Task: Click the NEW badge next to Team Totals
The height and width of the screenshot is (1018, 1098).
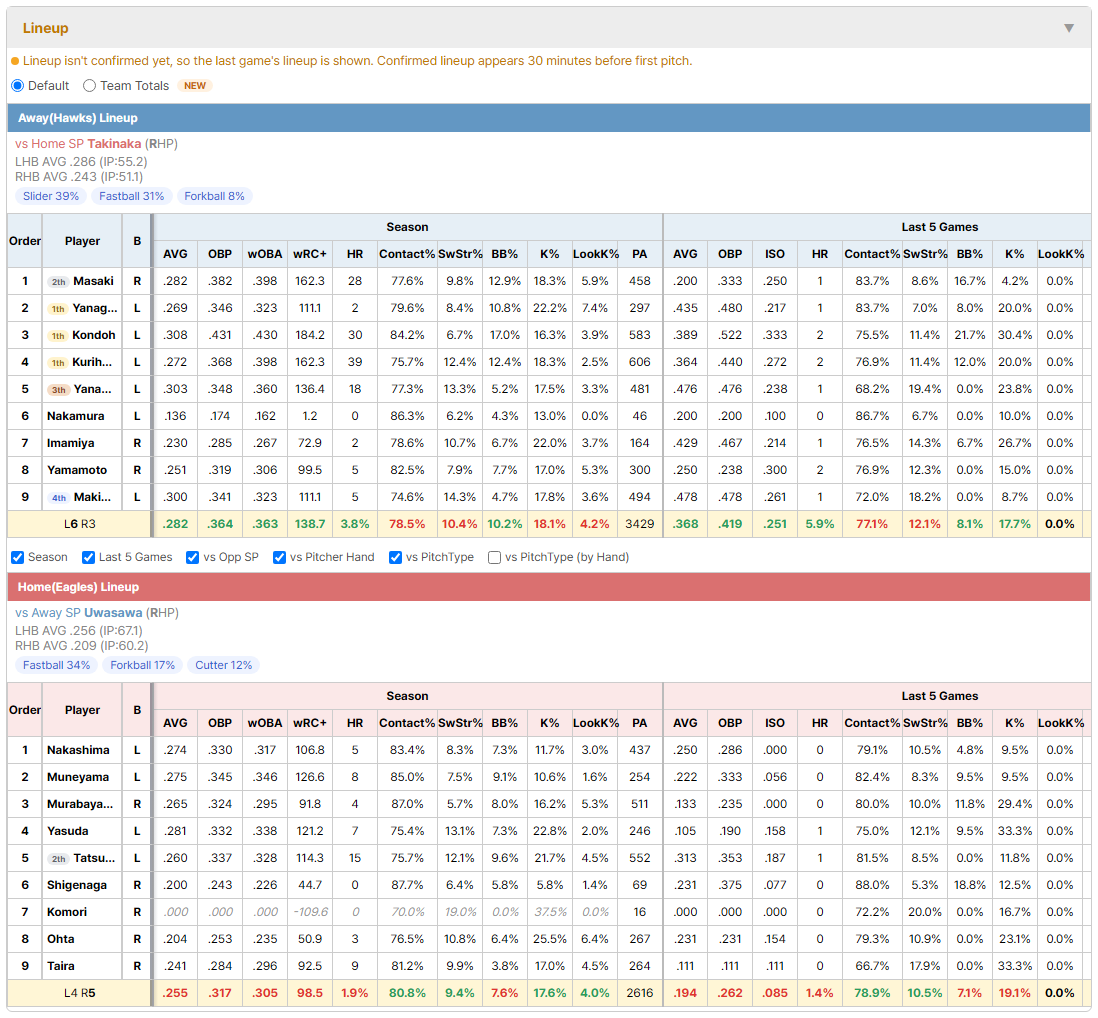Action: (195, 85)
